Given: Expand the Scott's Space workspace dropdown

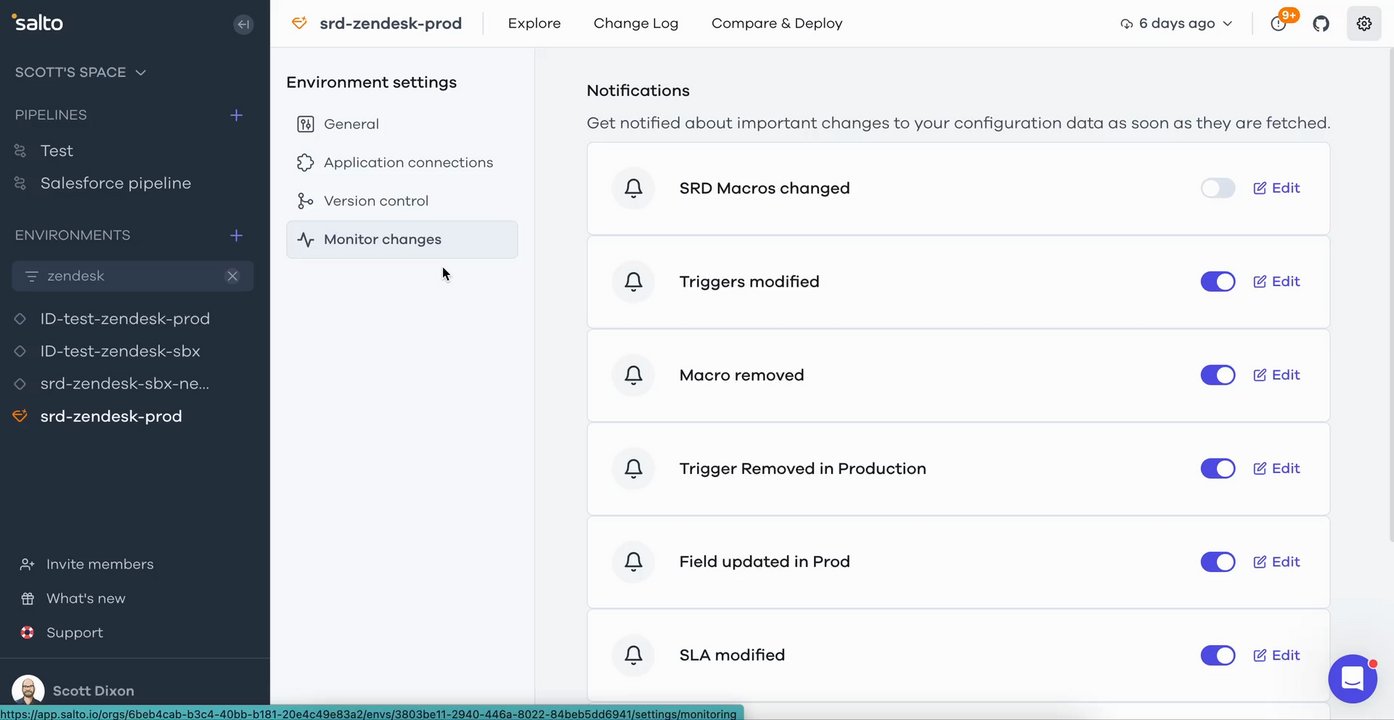Looking at the screenshot, I should coord(81,72).
